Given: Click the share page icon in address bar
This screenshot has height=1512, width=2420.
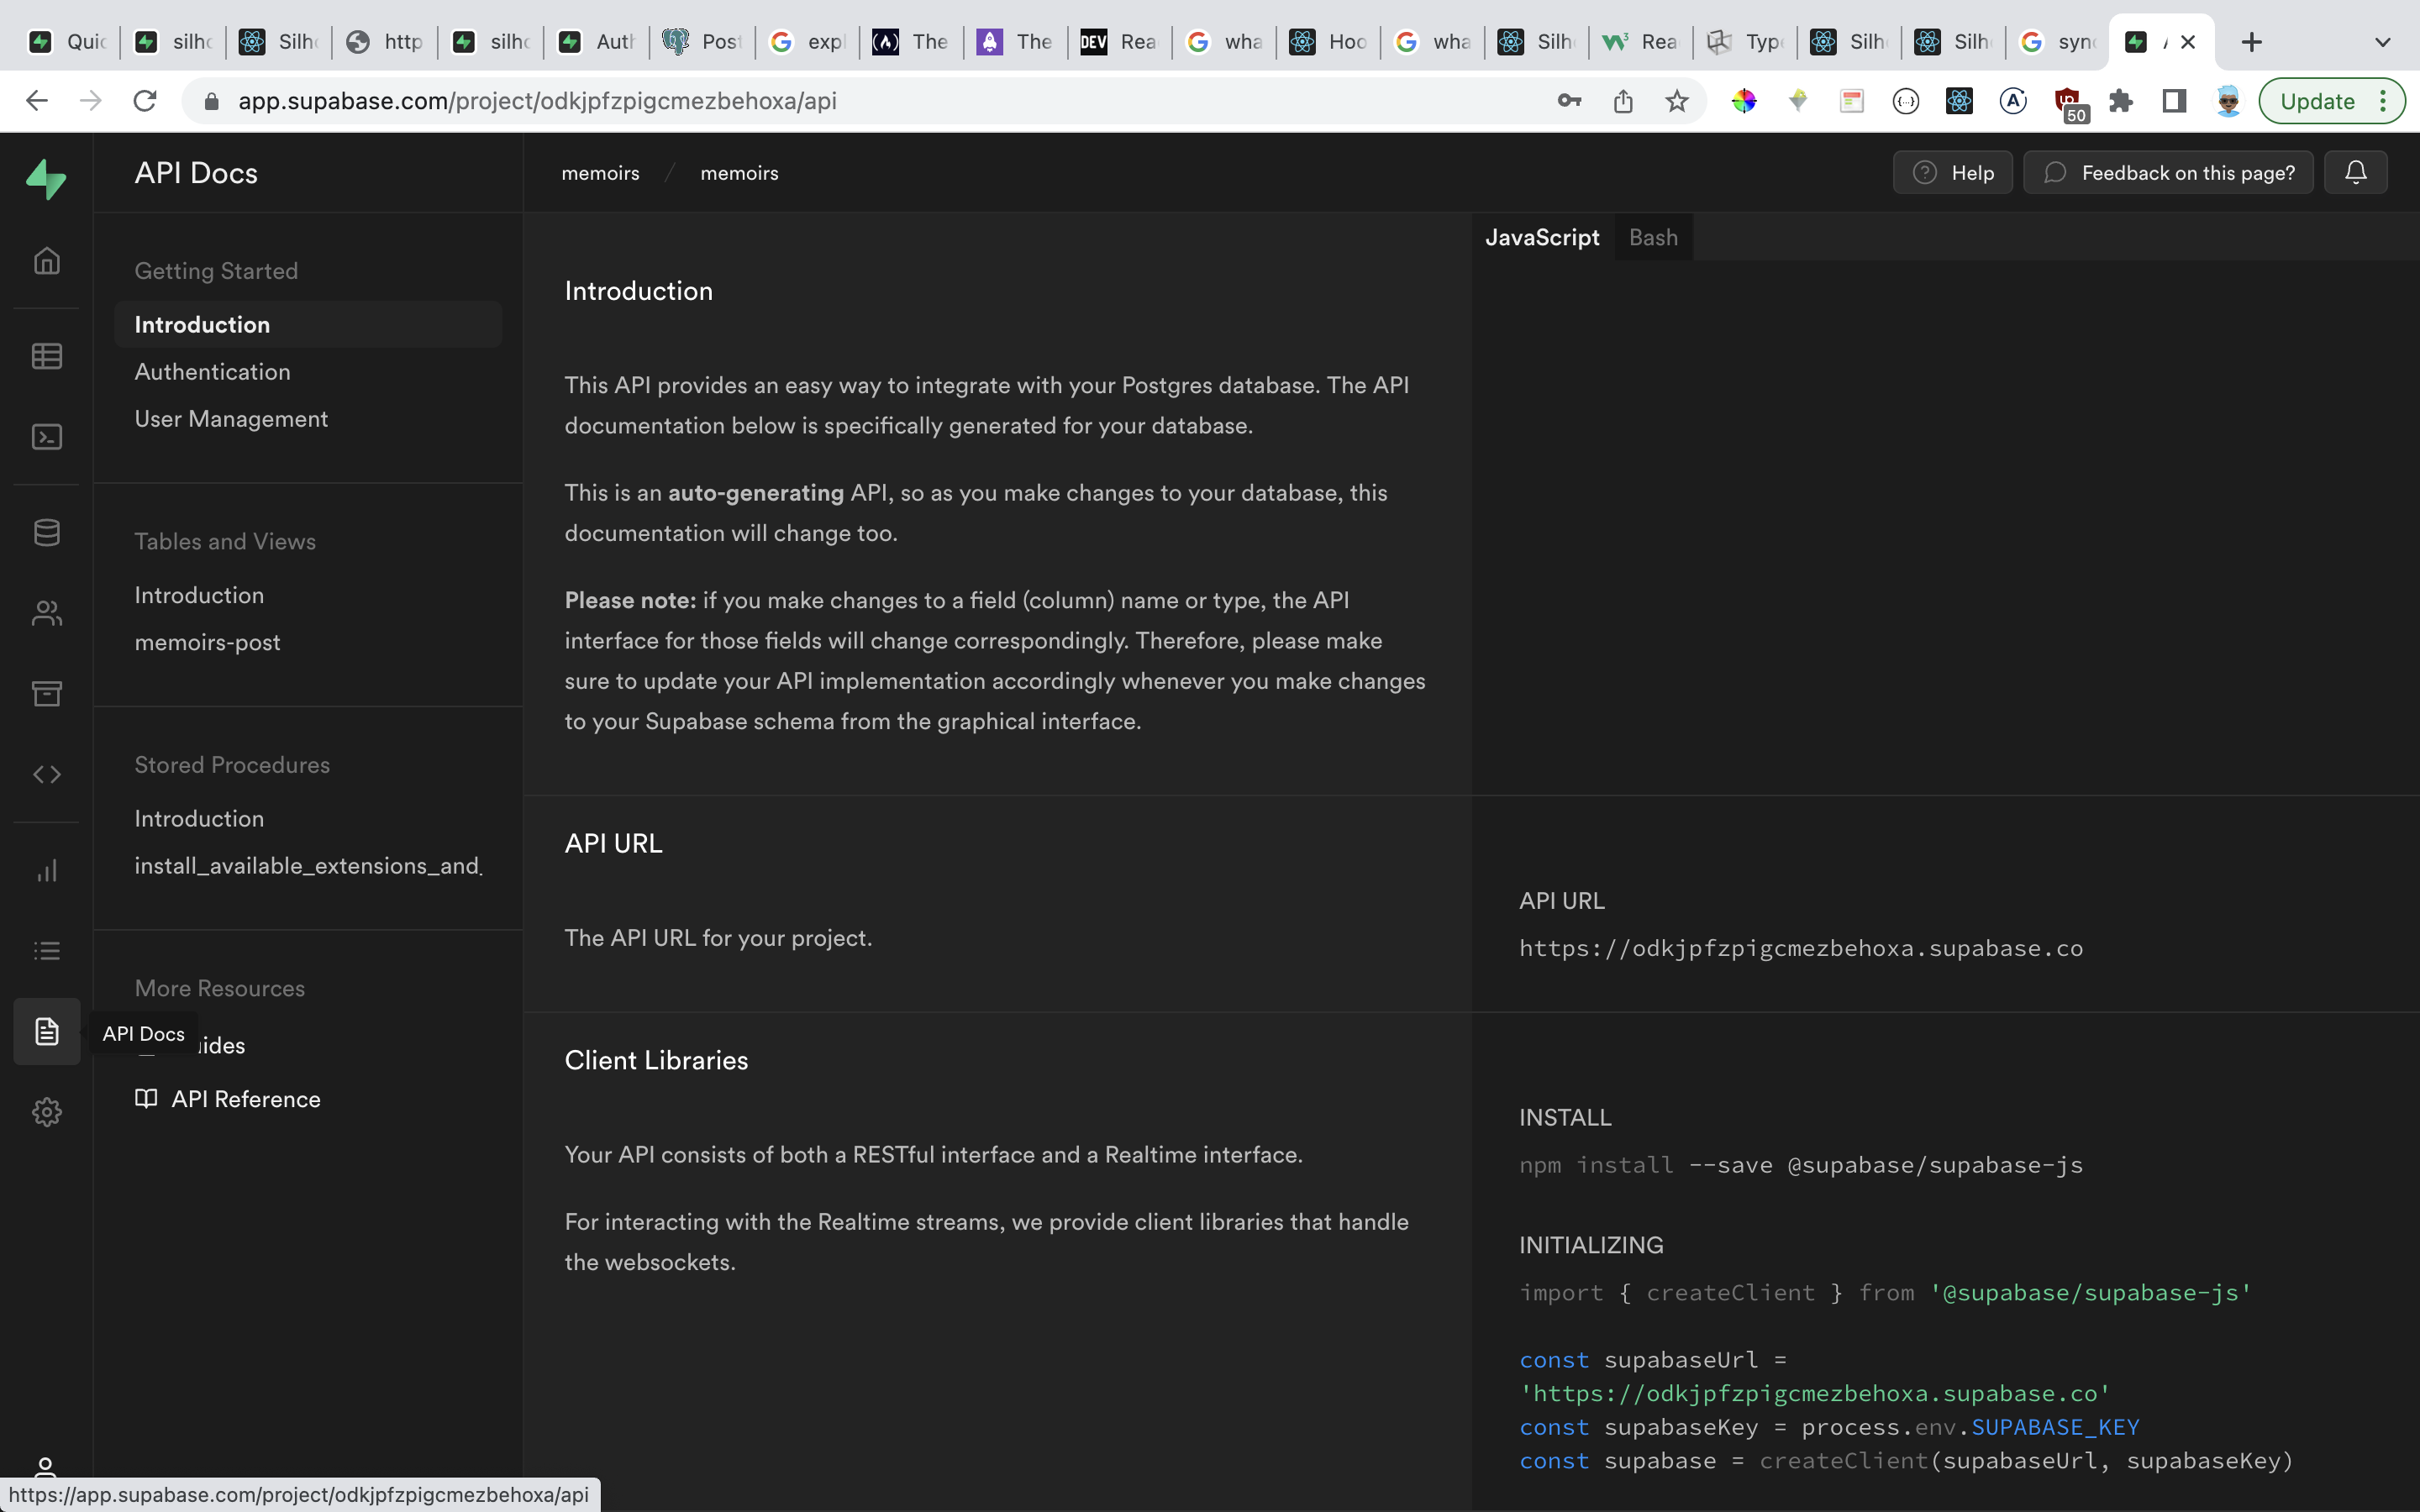Looking at the screenshot, I should pos(1623,100).
